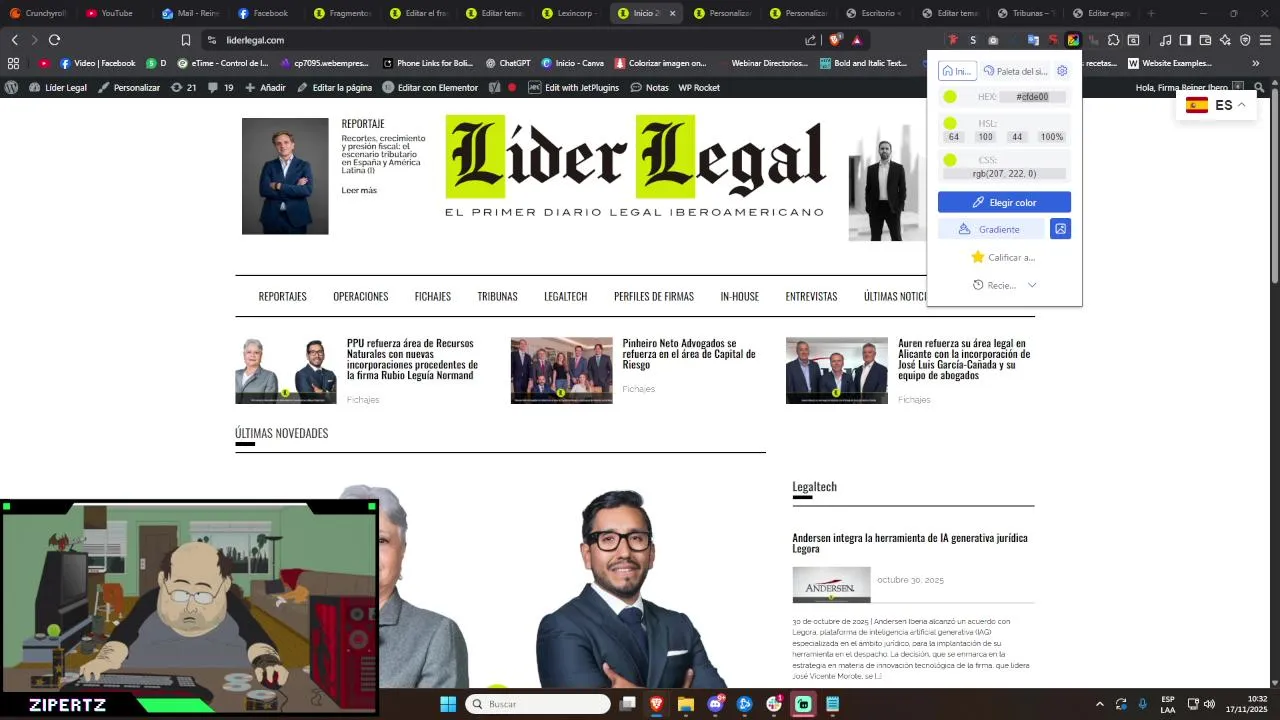Open REPORTAJES in site navigation
The width and height of the screenshot is (1280, 720).
tap(282, 296)
